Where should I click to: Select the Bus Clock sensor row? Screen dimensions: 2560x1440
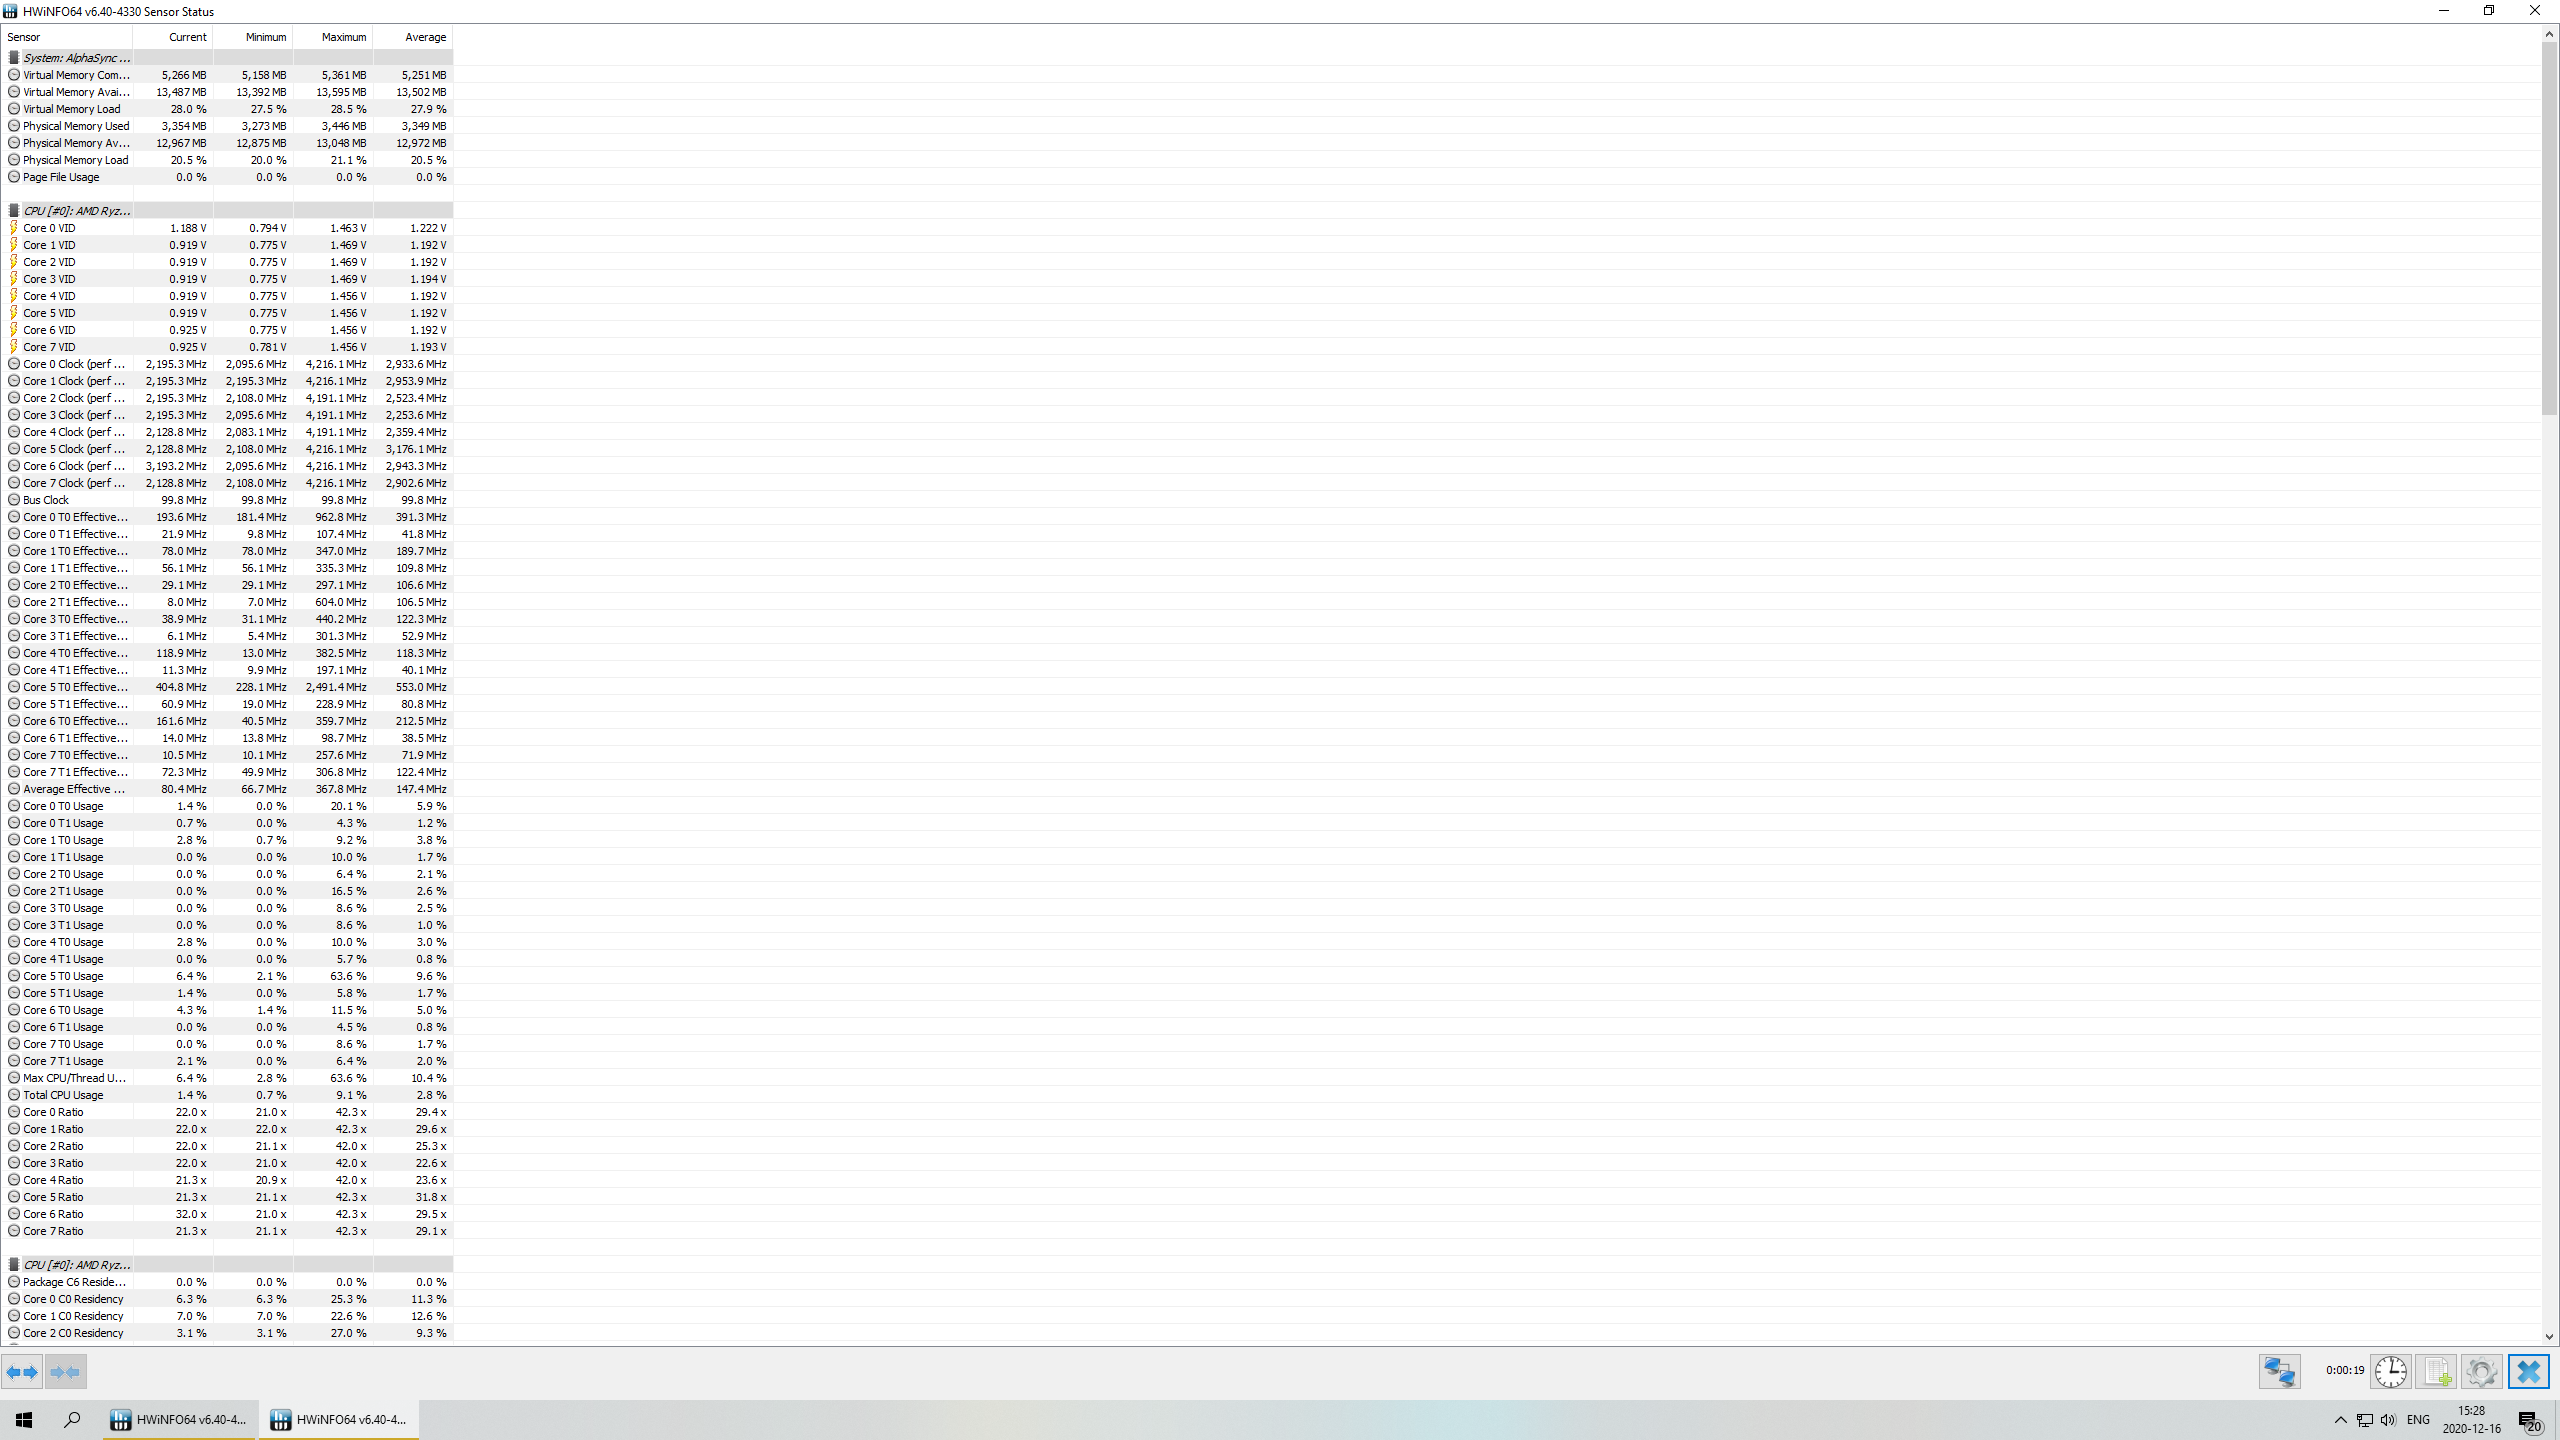pyautogui.click(x=228, y=500)
